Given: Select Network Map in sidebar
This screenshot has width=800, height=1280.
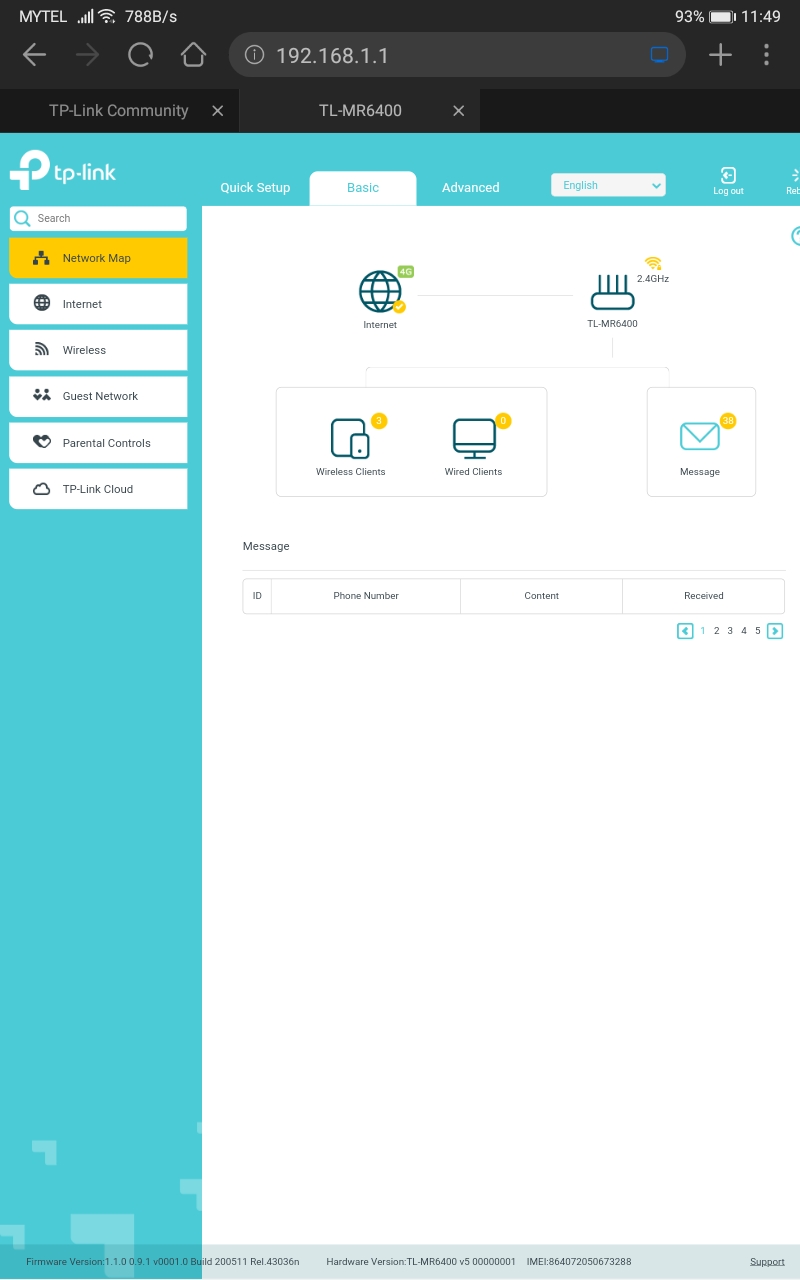Looking at the screenshot, I should [98, 258].
